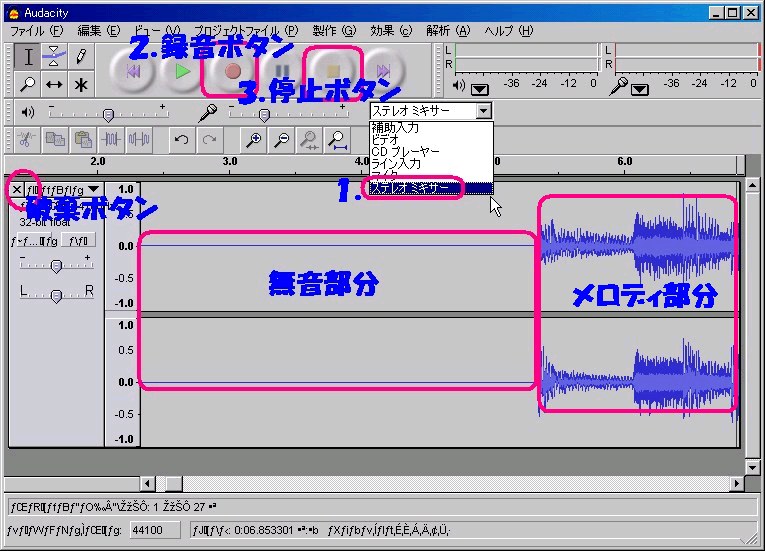
Task: Open the 解析 (A) menu
Action: pos(448,31)
